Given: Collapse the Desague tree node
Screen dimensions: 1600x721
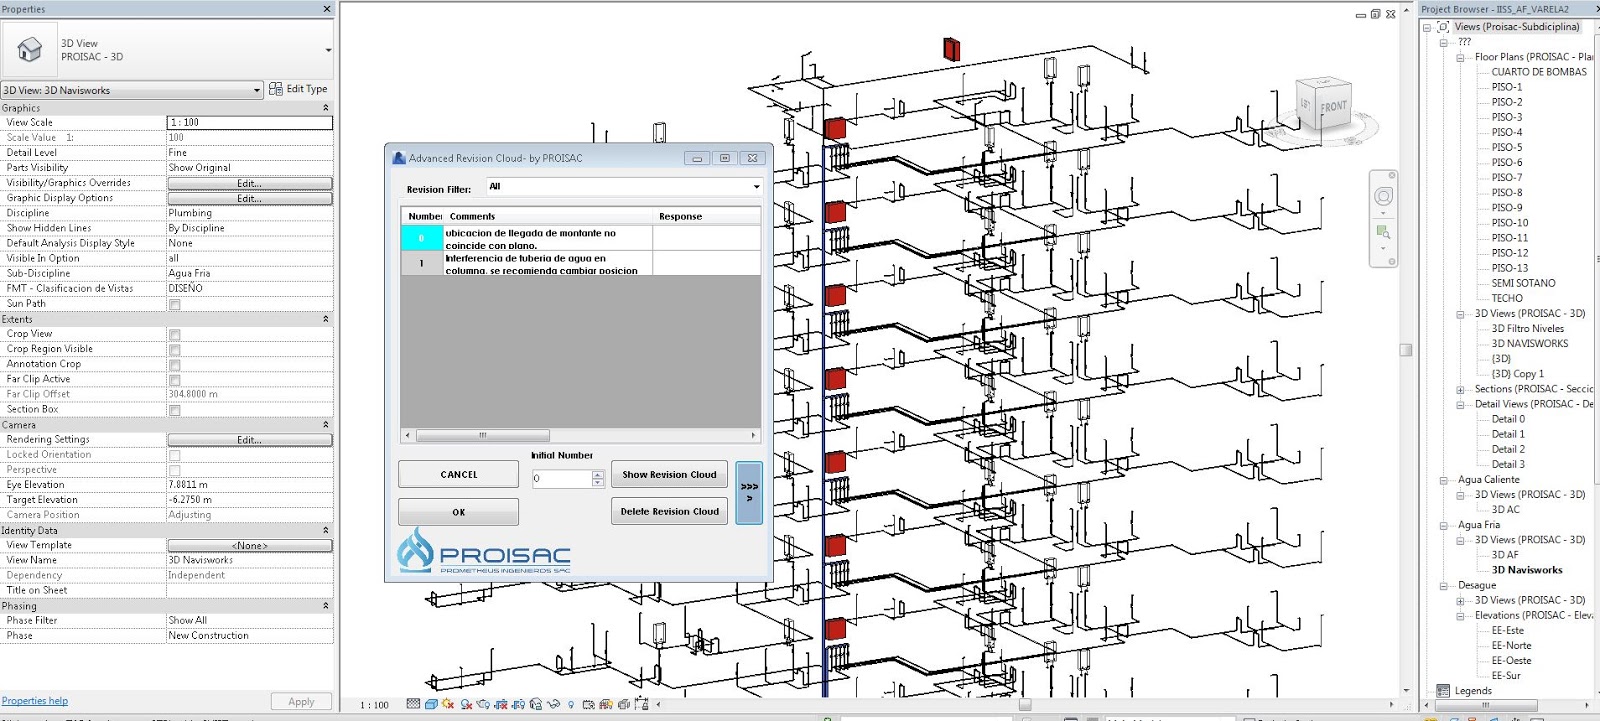Looking at the screenshot, I should 1443,586.
